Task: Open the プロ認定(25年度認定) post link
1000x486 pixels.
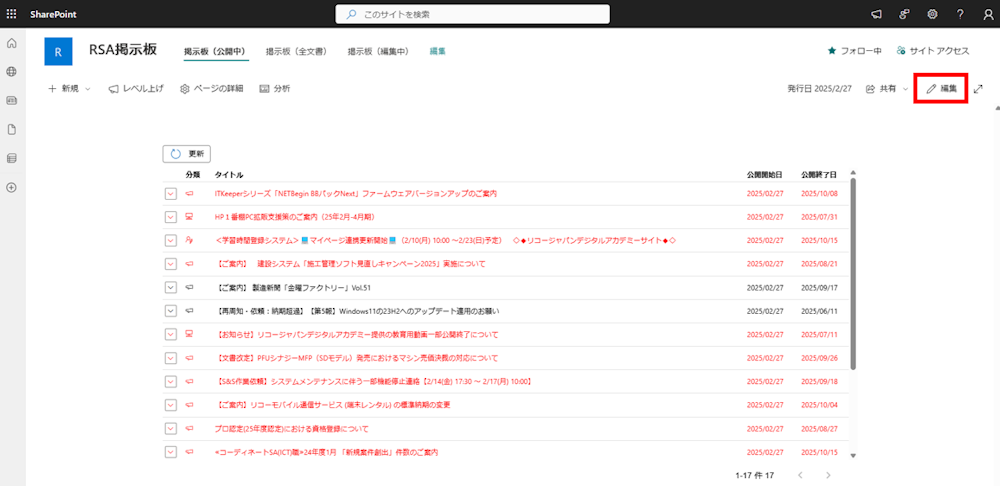Action: click(x=291, y=429)
